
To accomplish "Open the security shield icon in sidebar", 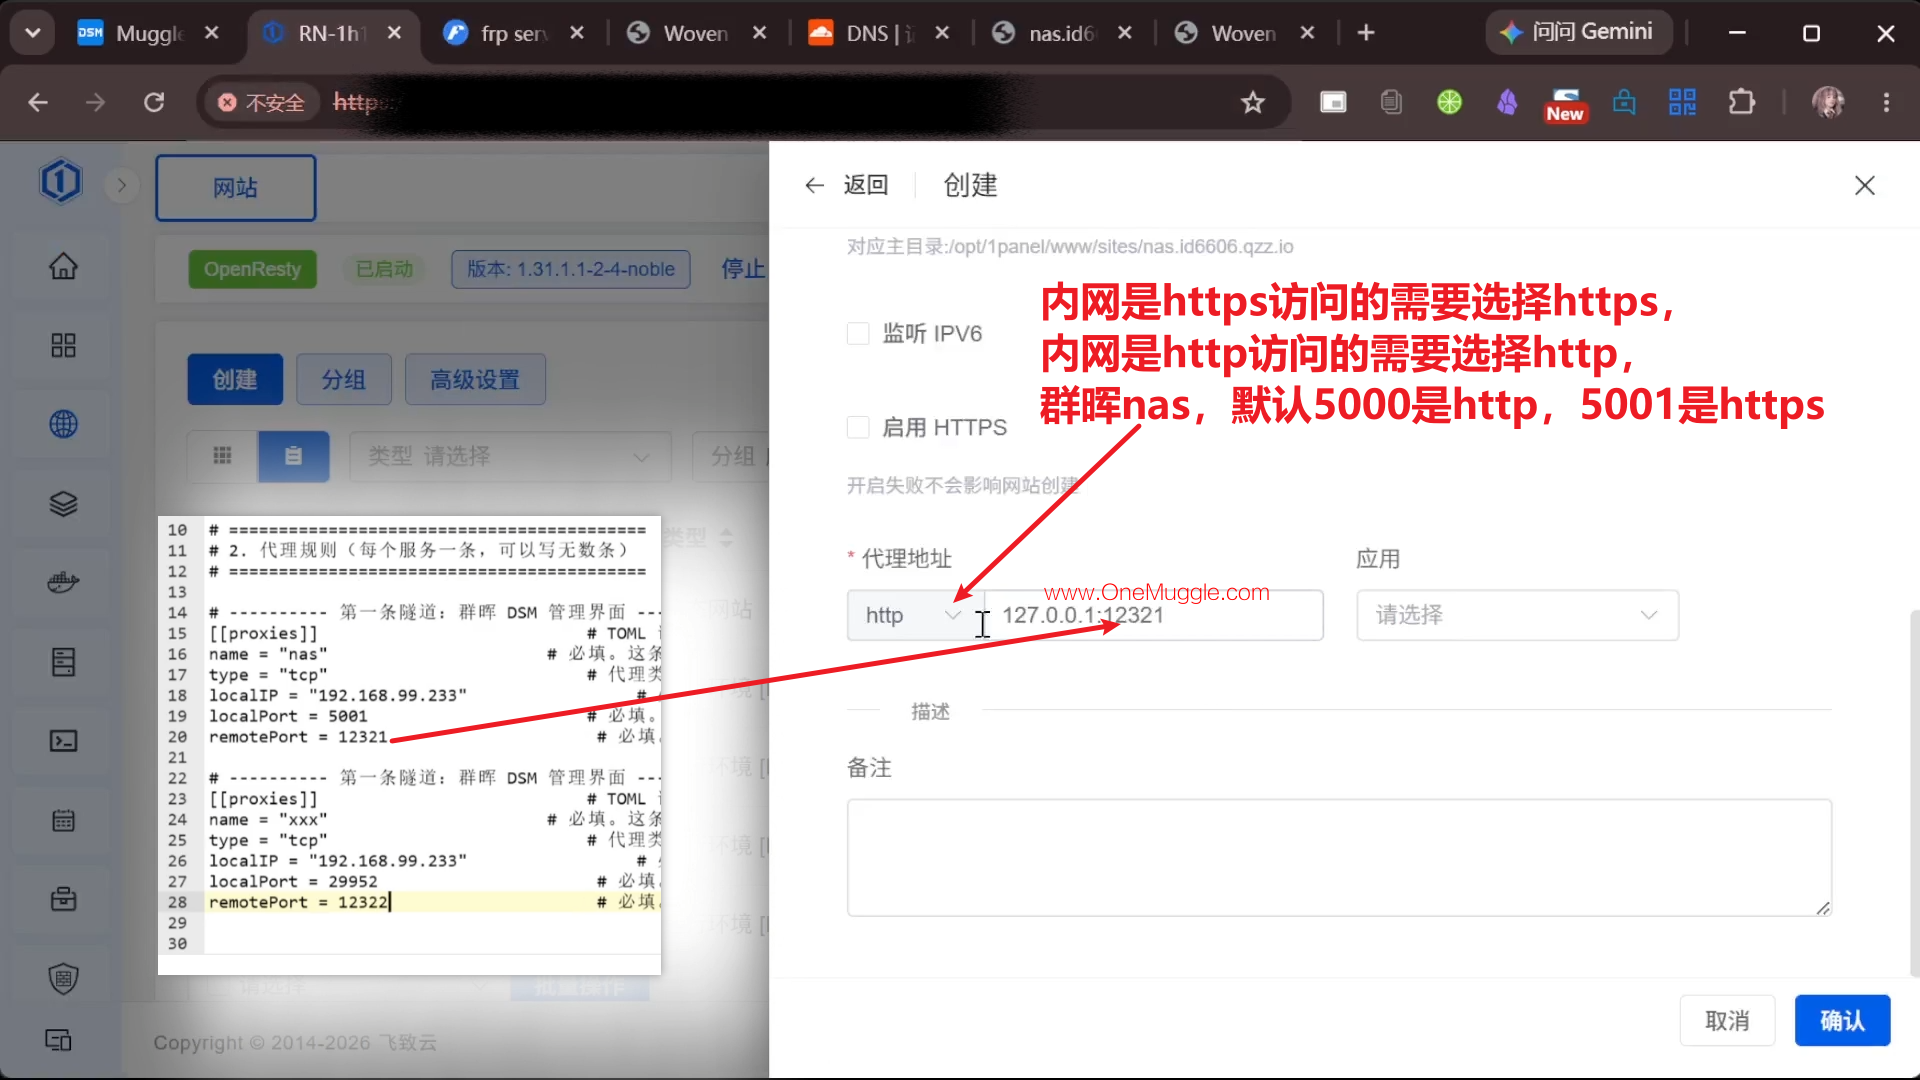I will tap(63, 978).
